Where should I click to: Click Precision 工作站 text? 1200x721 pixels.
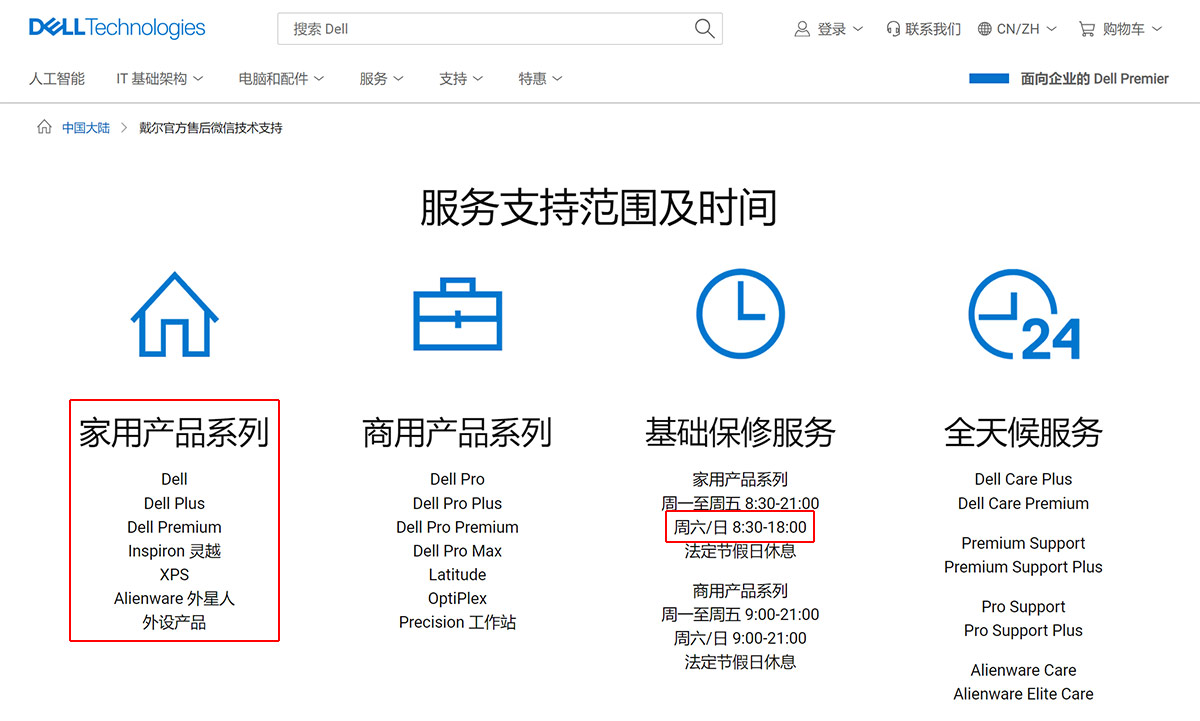click(457, 623)
